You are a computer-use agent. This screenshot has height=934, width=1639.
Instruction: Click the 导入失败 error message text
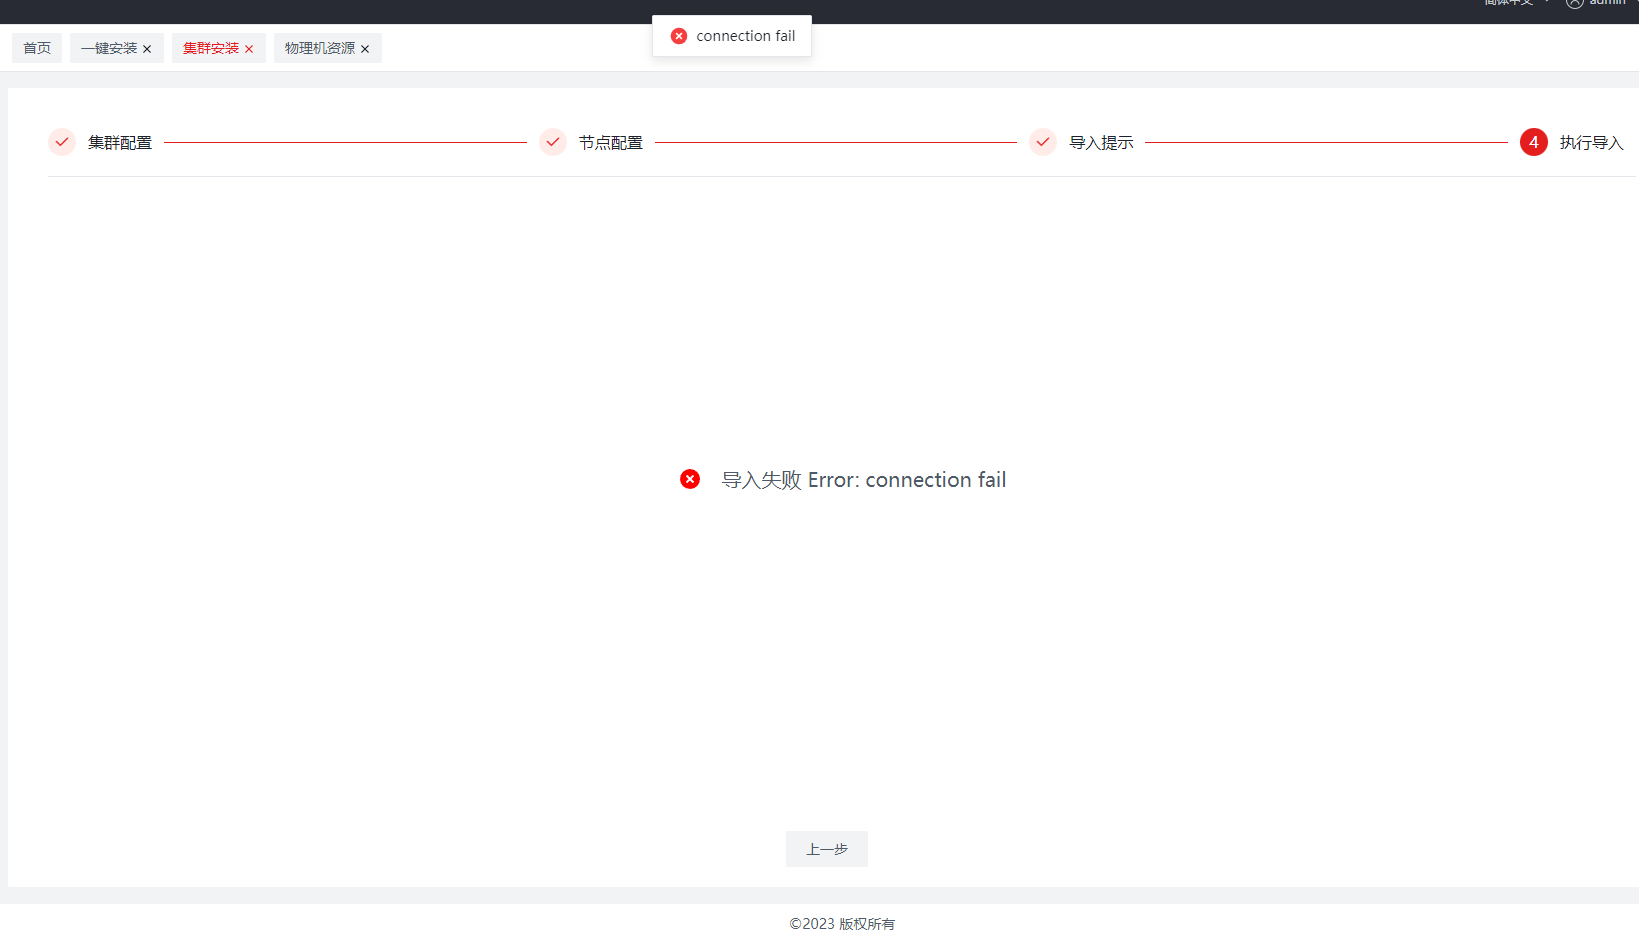863,480
